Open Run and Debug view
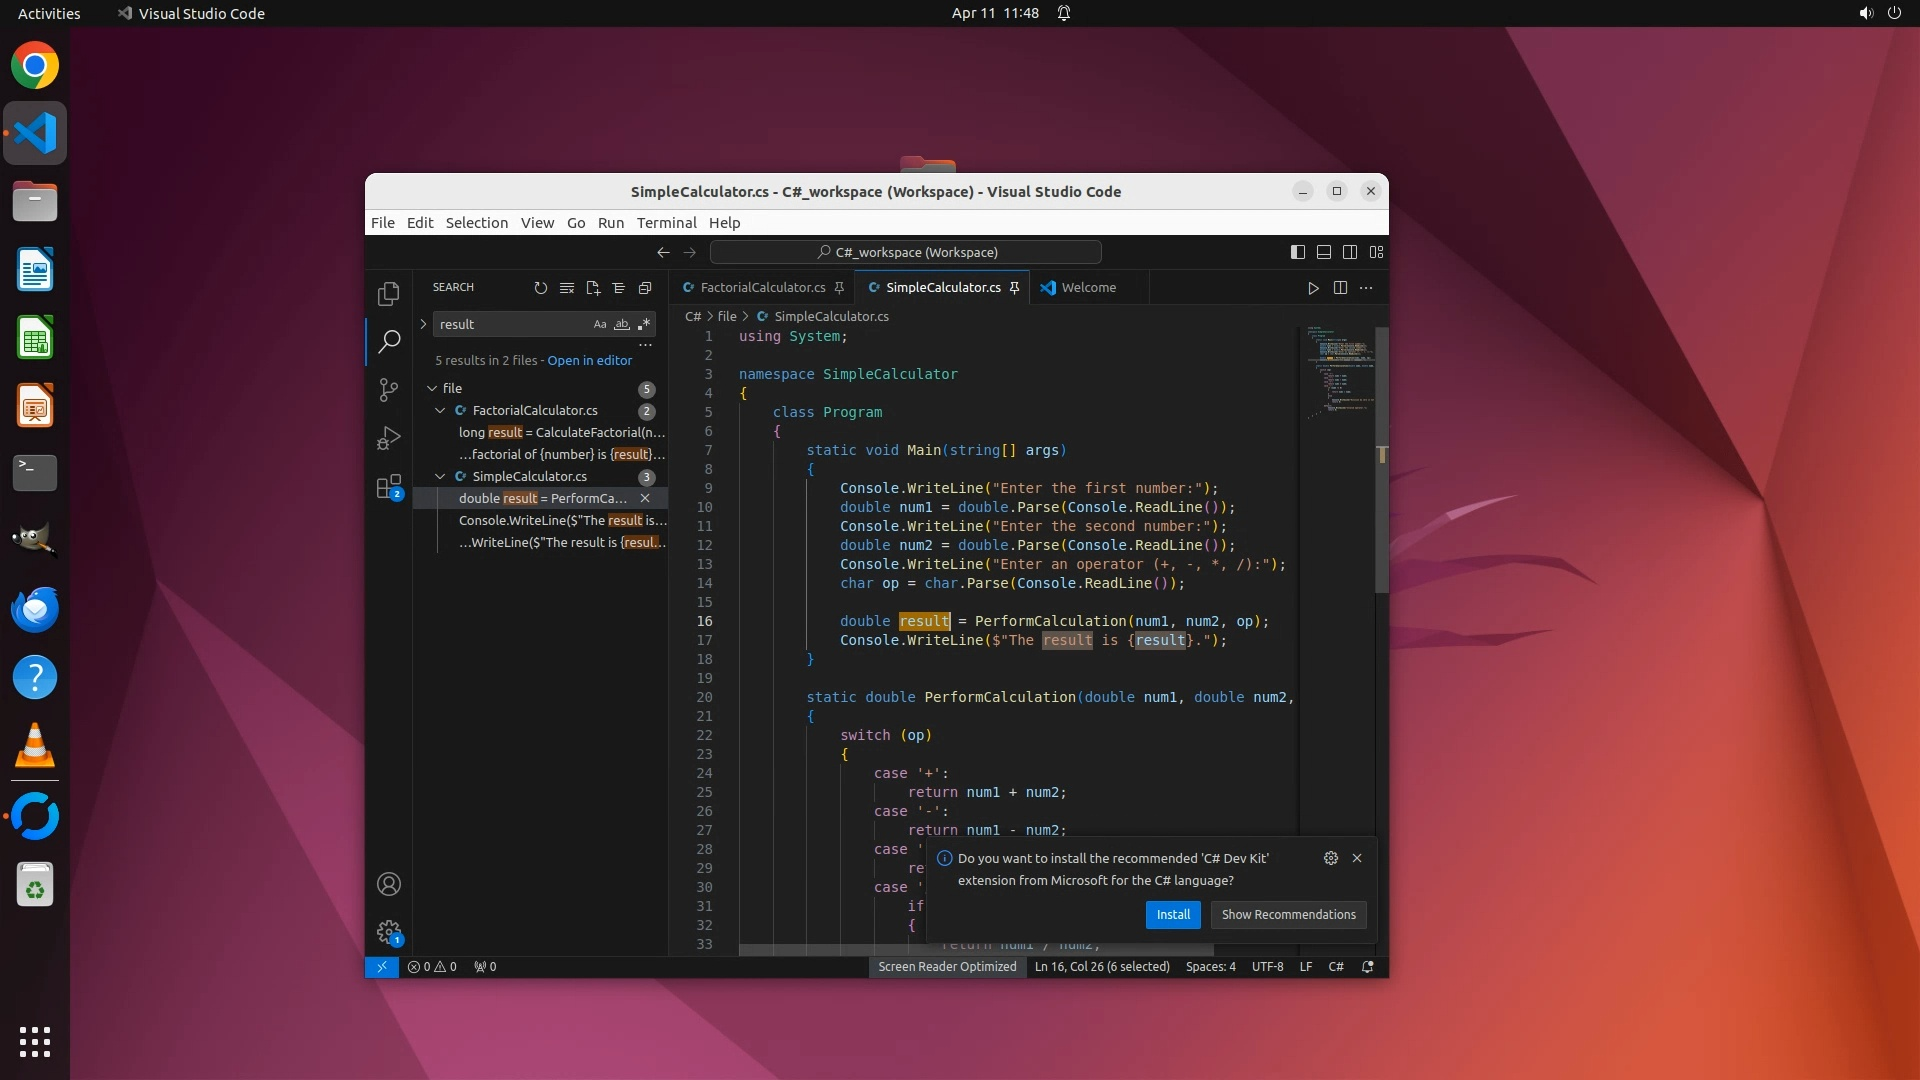Viewport: 1920px width, 1080px height. pyautogui.click(x=389, y=438)
